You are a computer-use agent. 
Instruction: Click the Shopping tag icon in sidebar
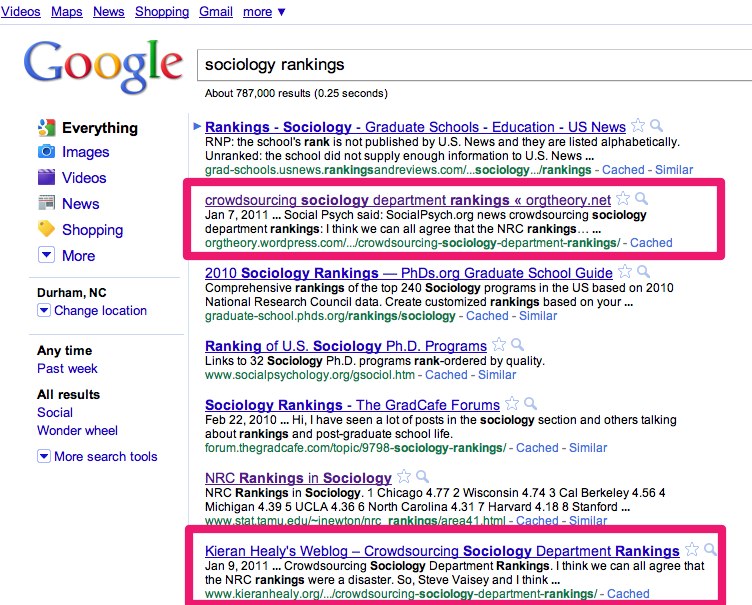pyautogui.click(x=47, y=229)
